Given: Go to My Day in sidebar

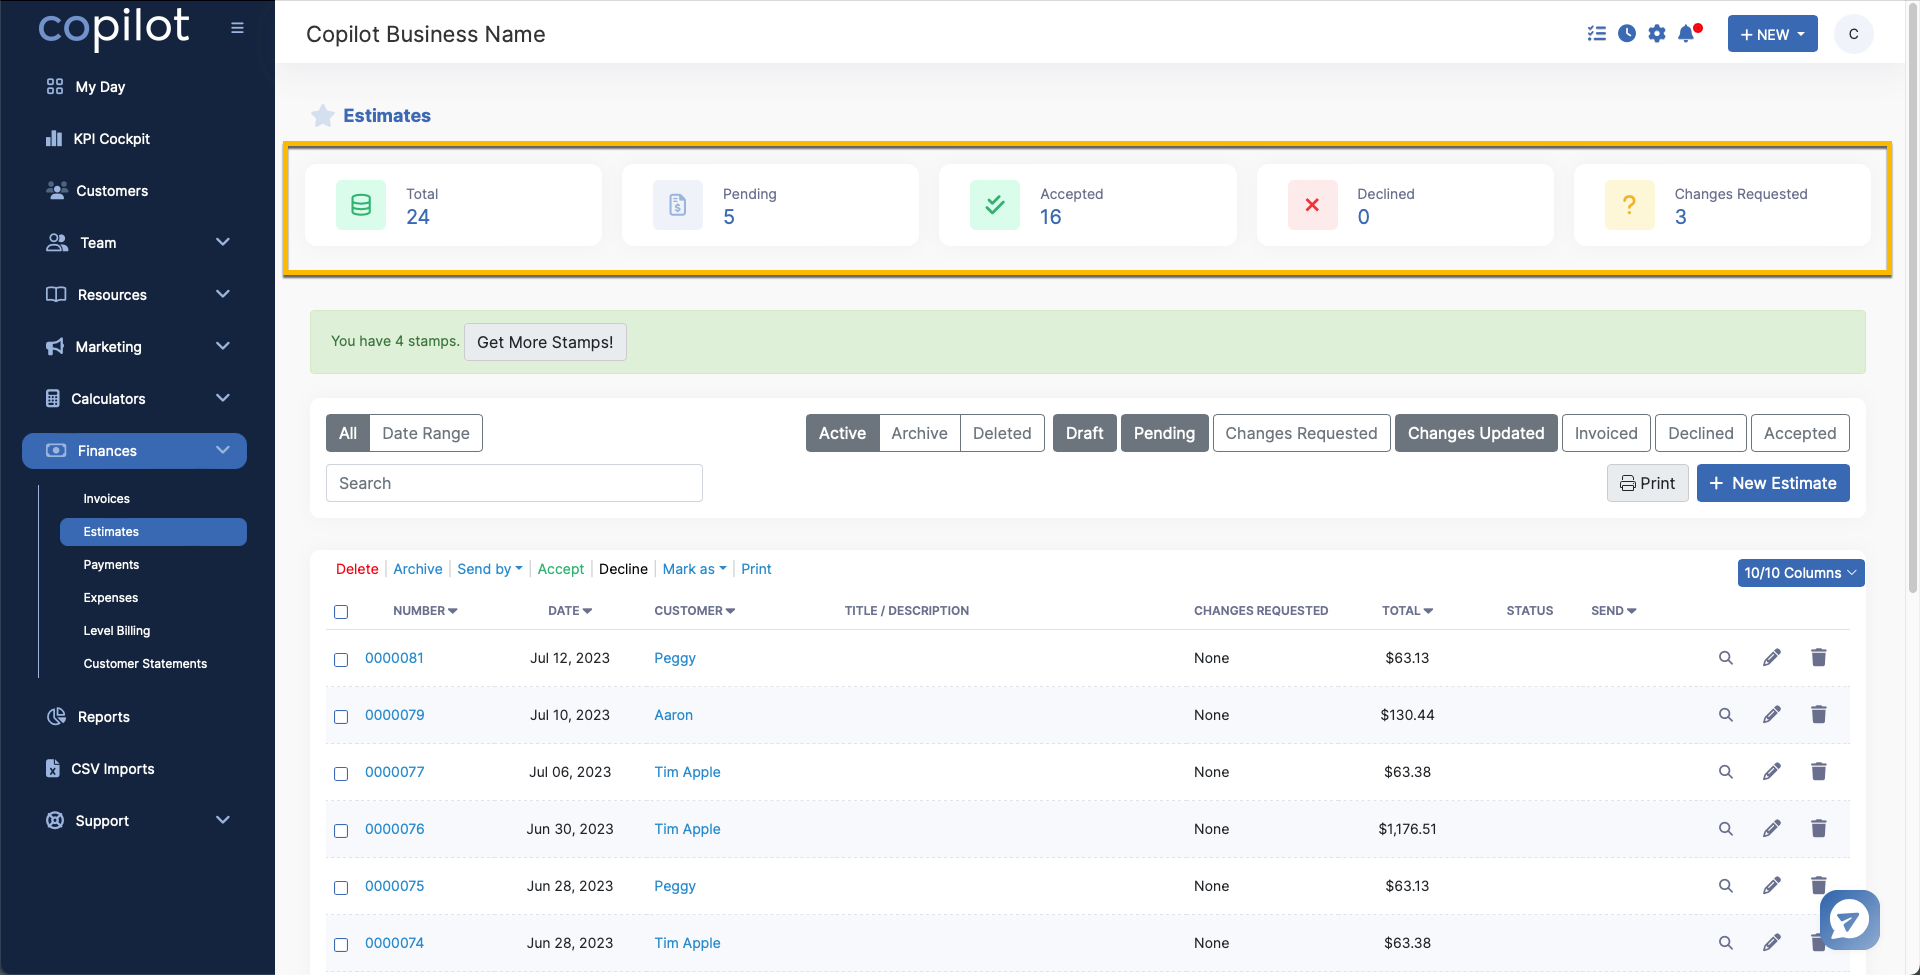Looking at the screenshot, I should click(100, 87).
